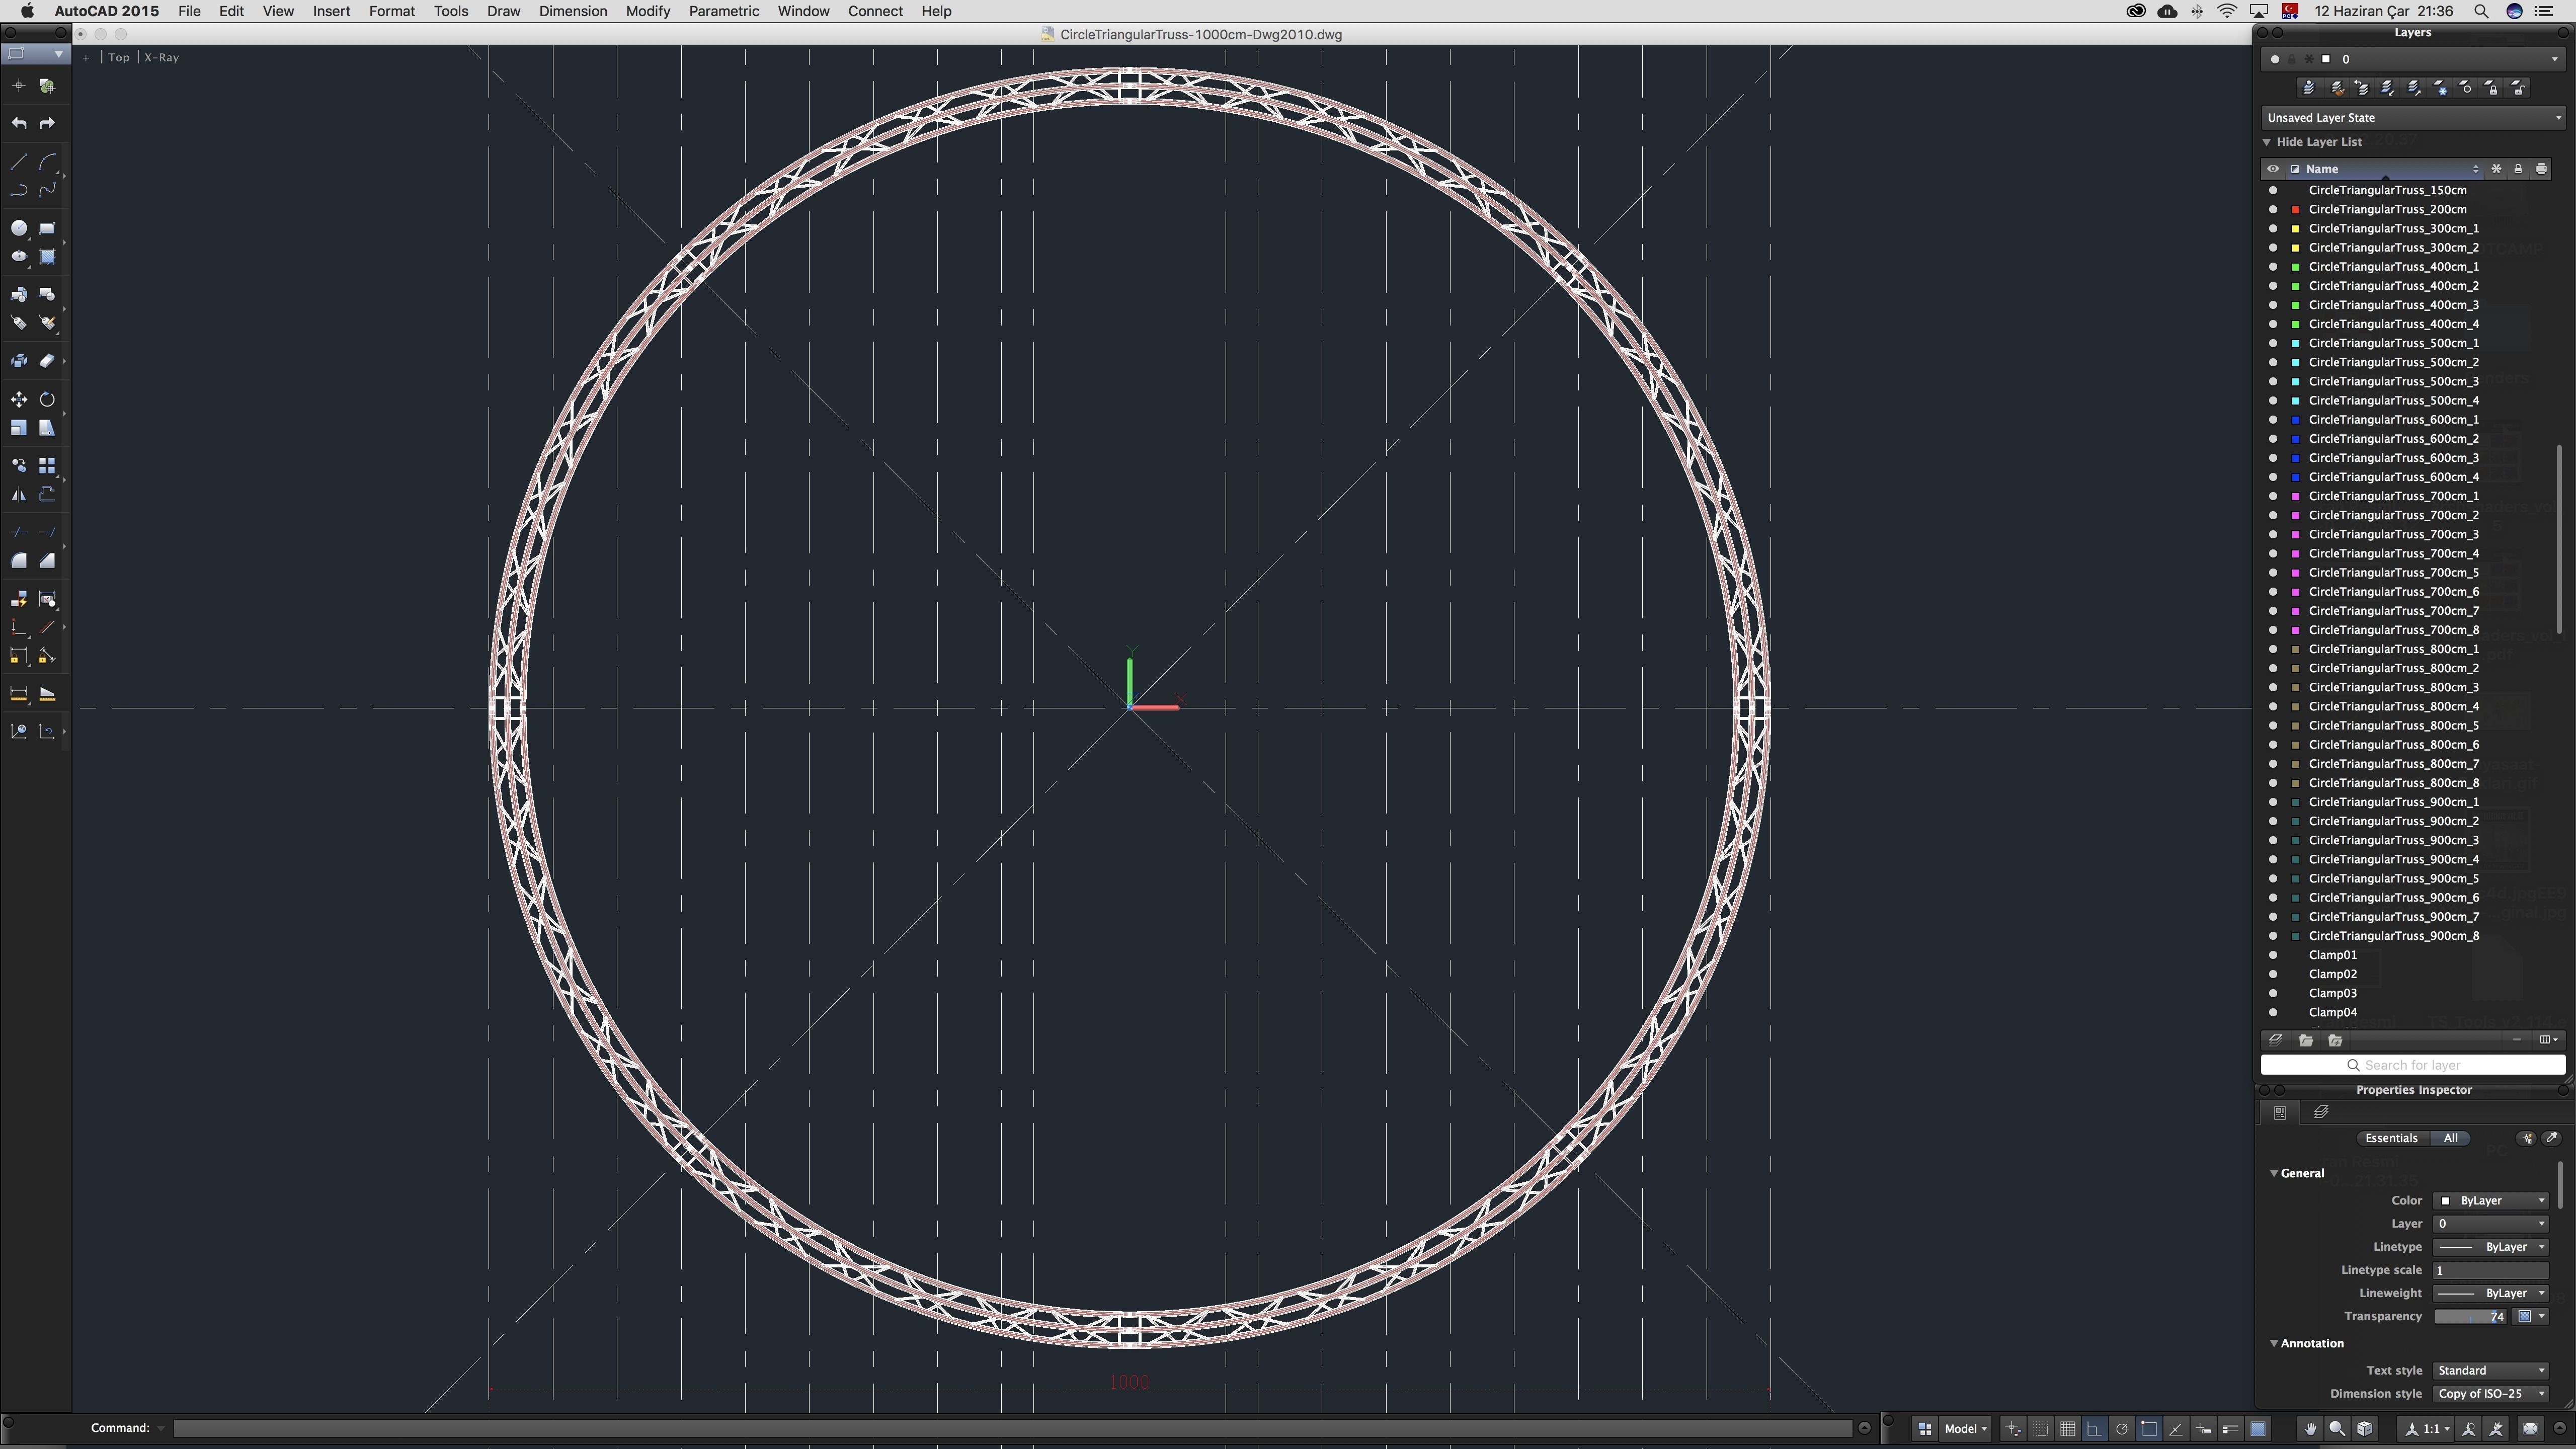Collapse the Hide Layer List section

point(2267,142)
